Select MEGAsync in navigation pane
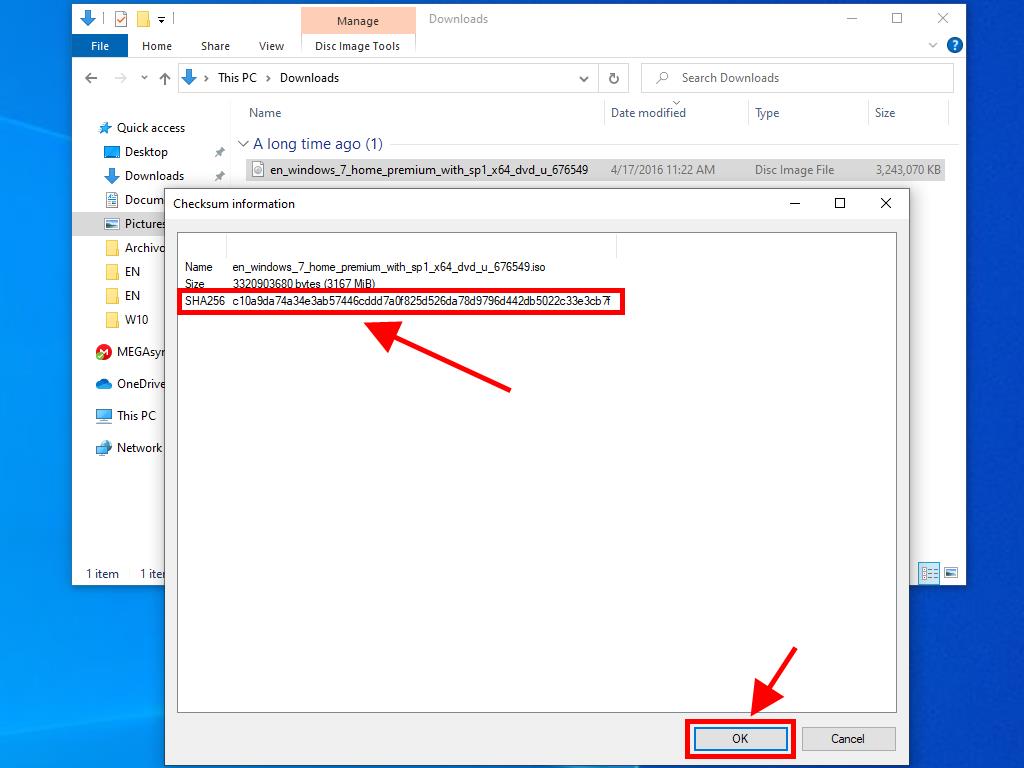 point(138,352)
